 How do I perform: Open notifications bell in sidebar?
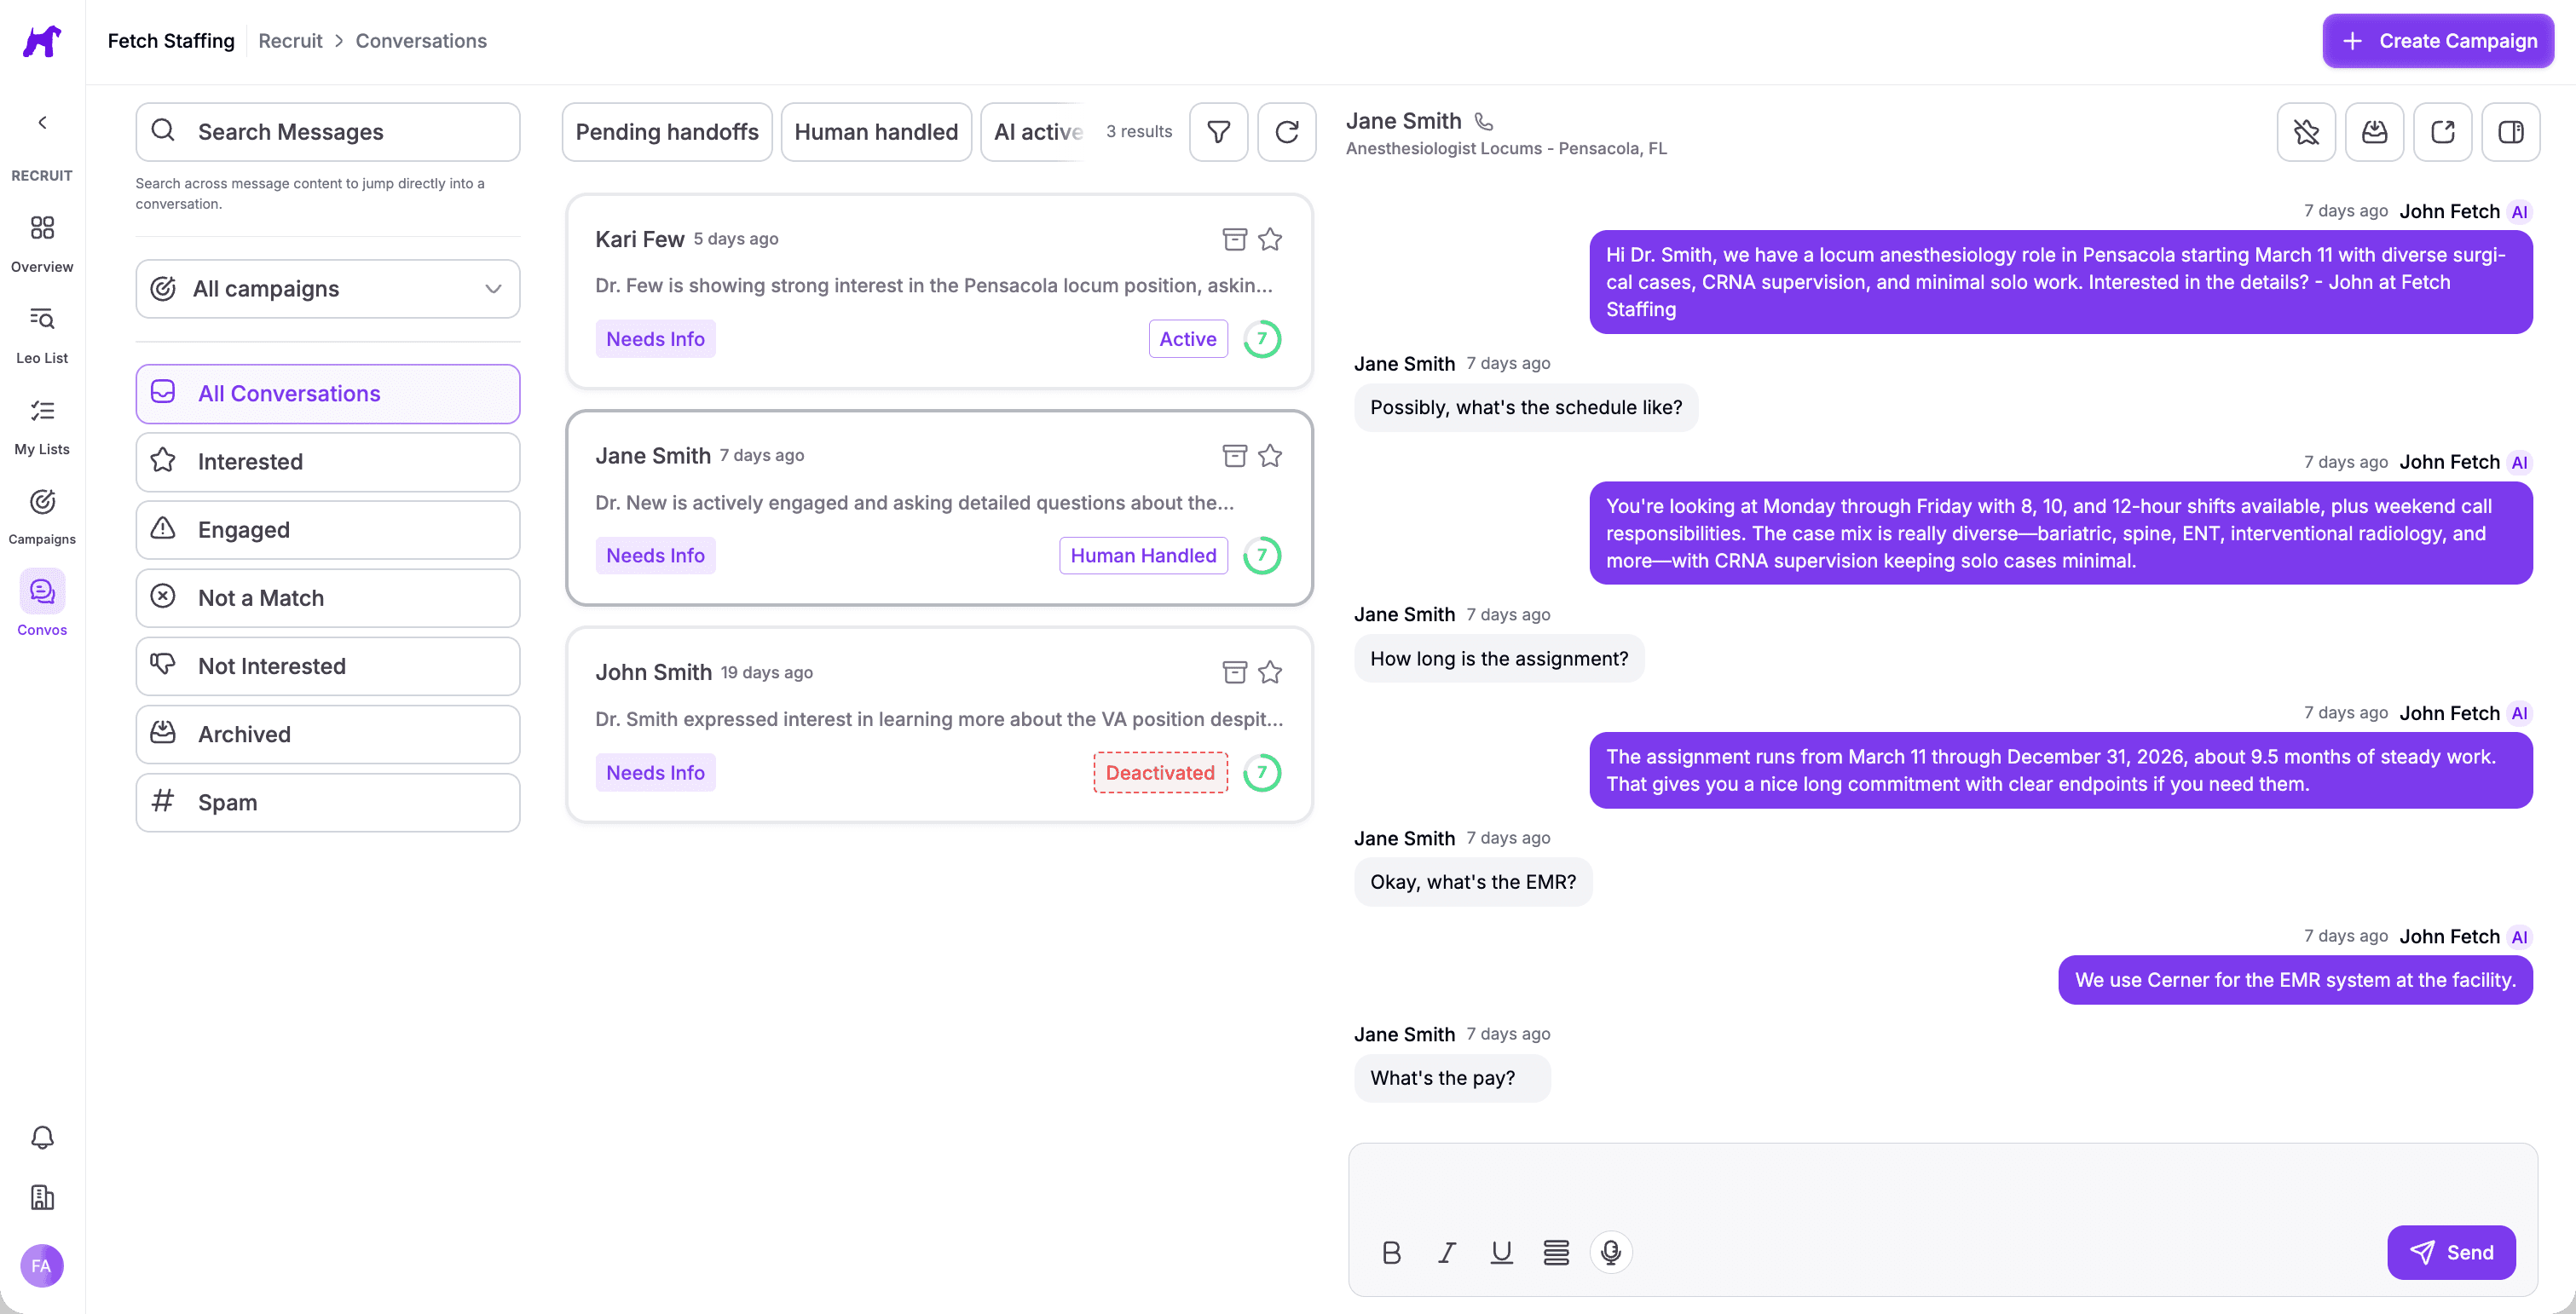point(42,1137)
